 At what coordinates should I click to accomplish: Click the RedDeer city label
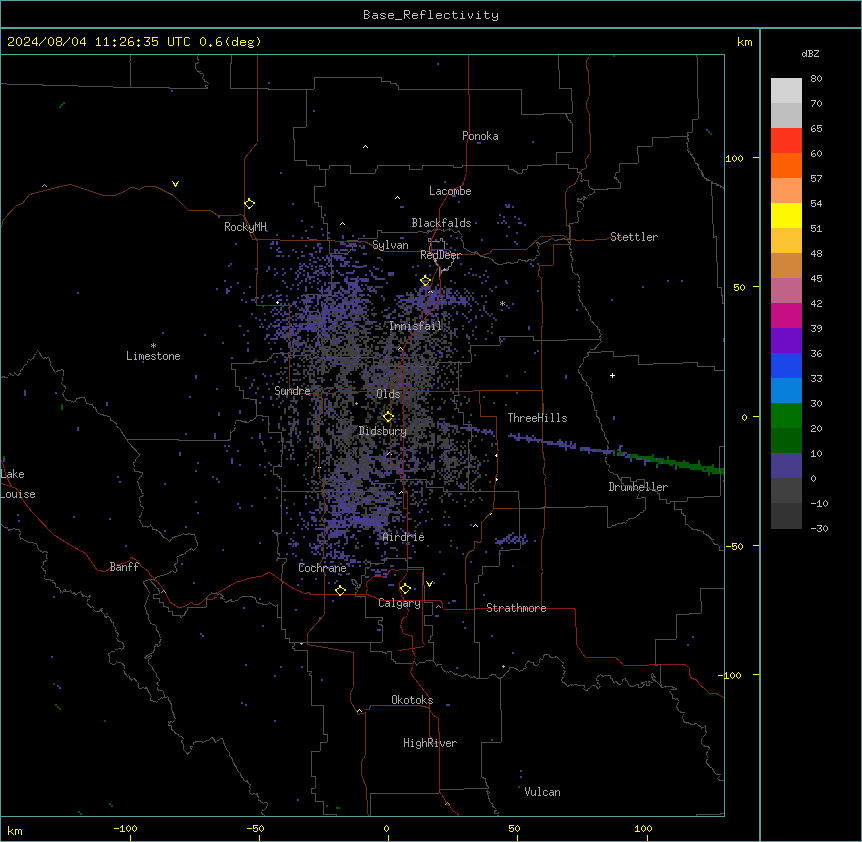click(441, 255)
